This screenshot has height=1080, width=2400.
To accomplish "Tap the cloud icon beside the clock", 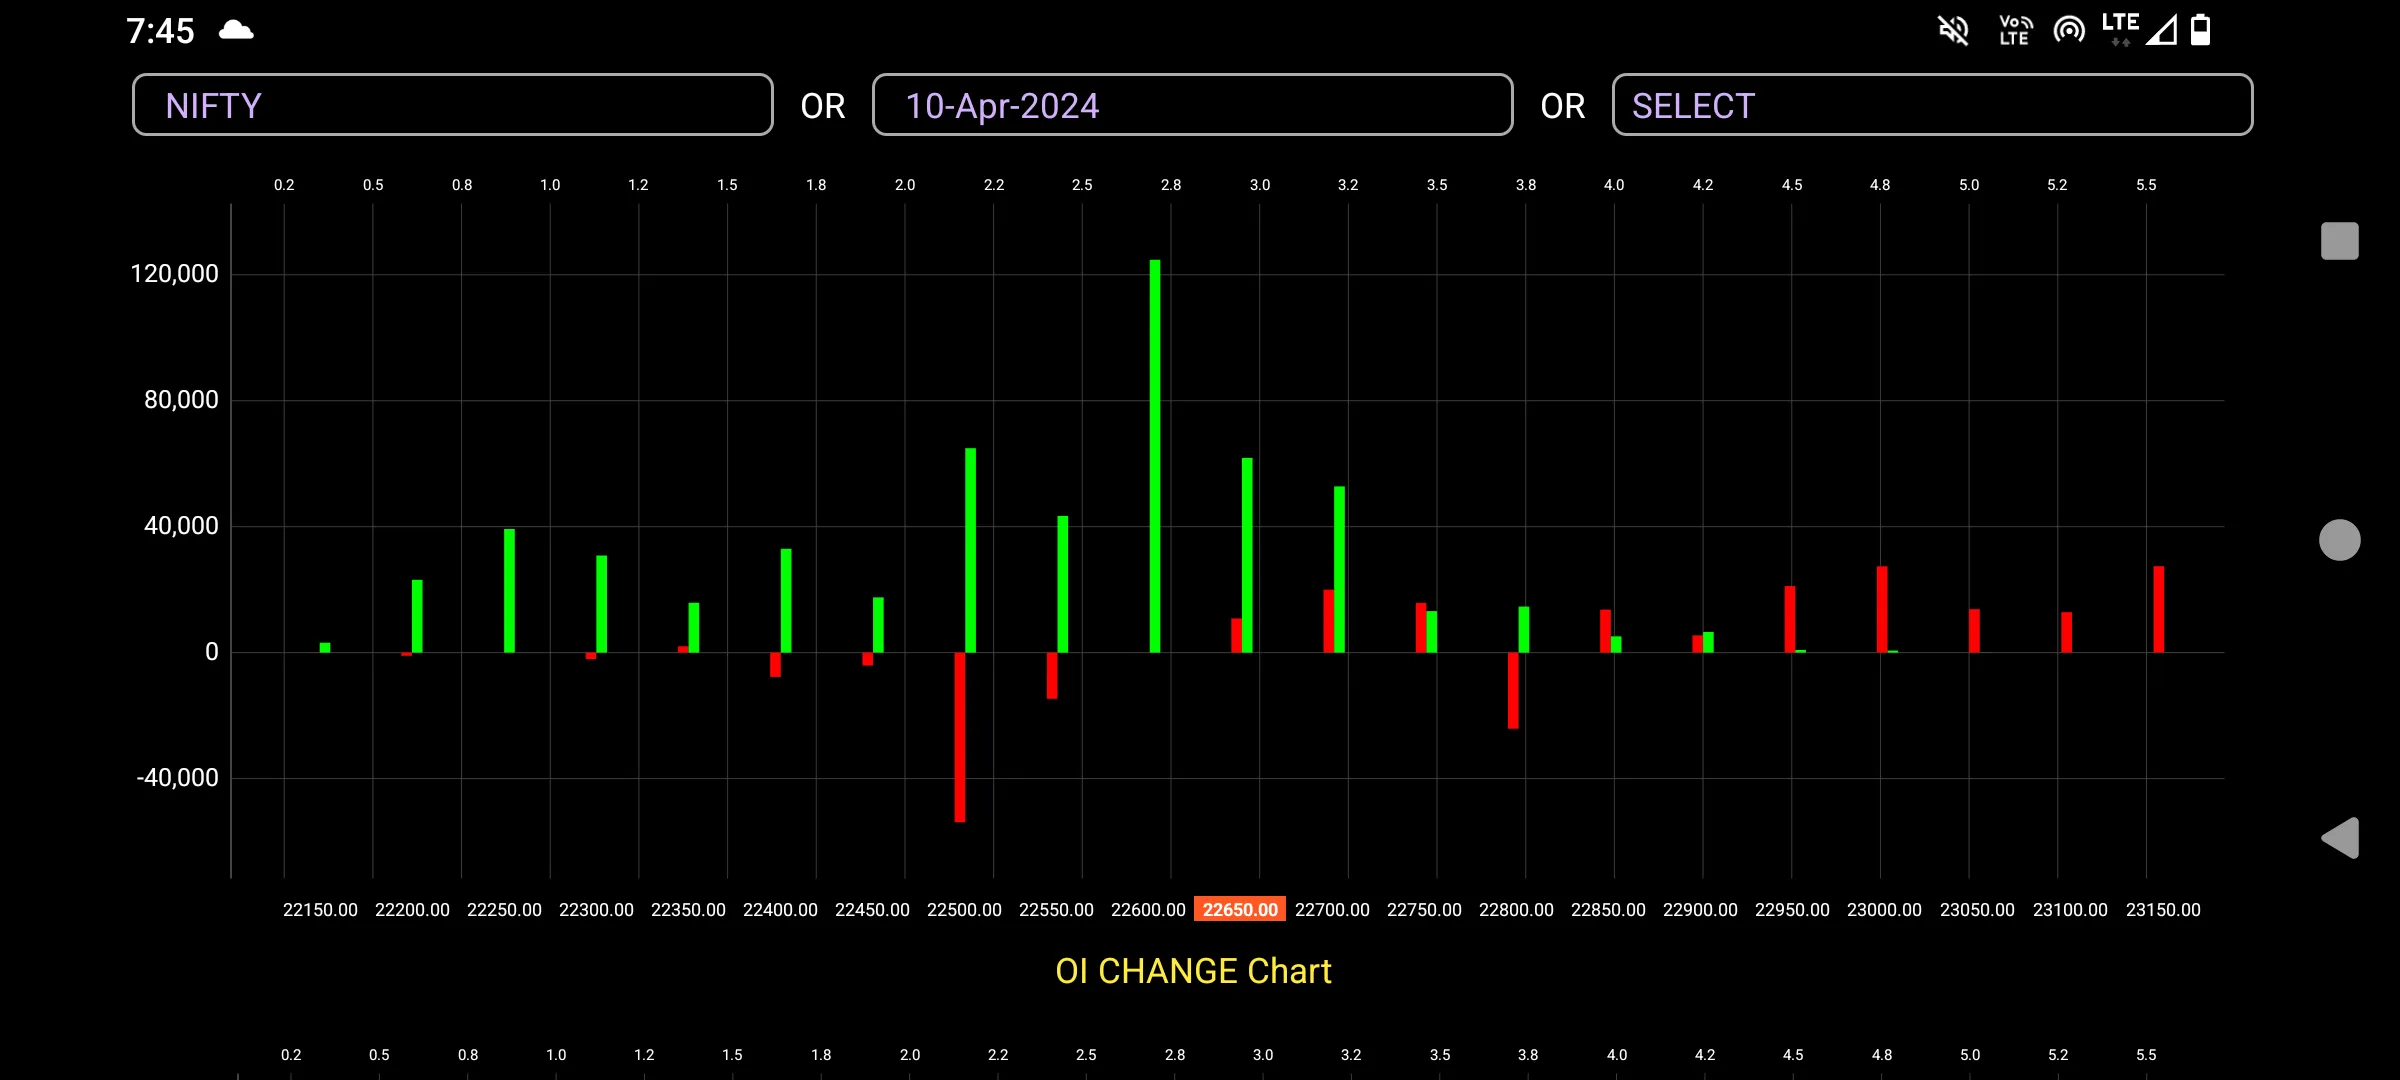I will [x=236, y=30].
